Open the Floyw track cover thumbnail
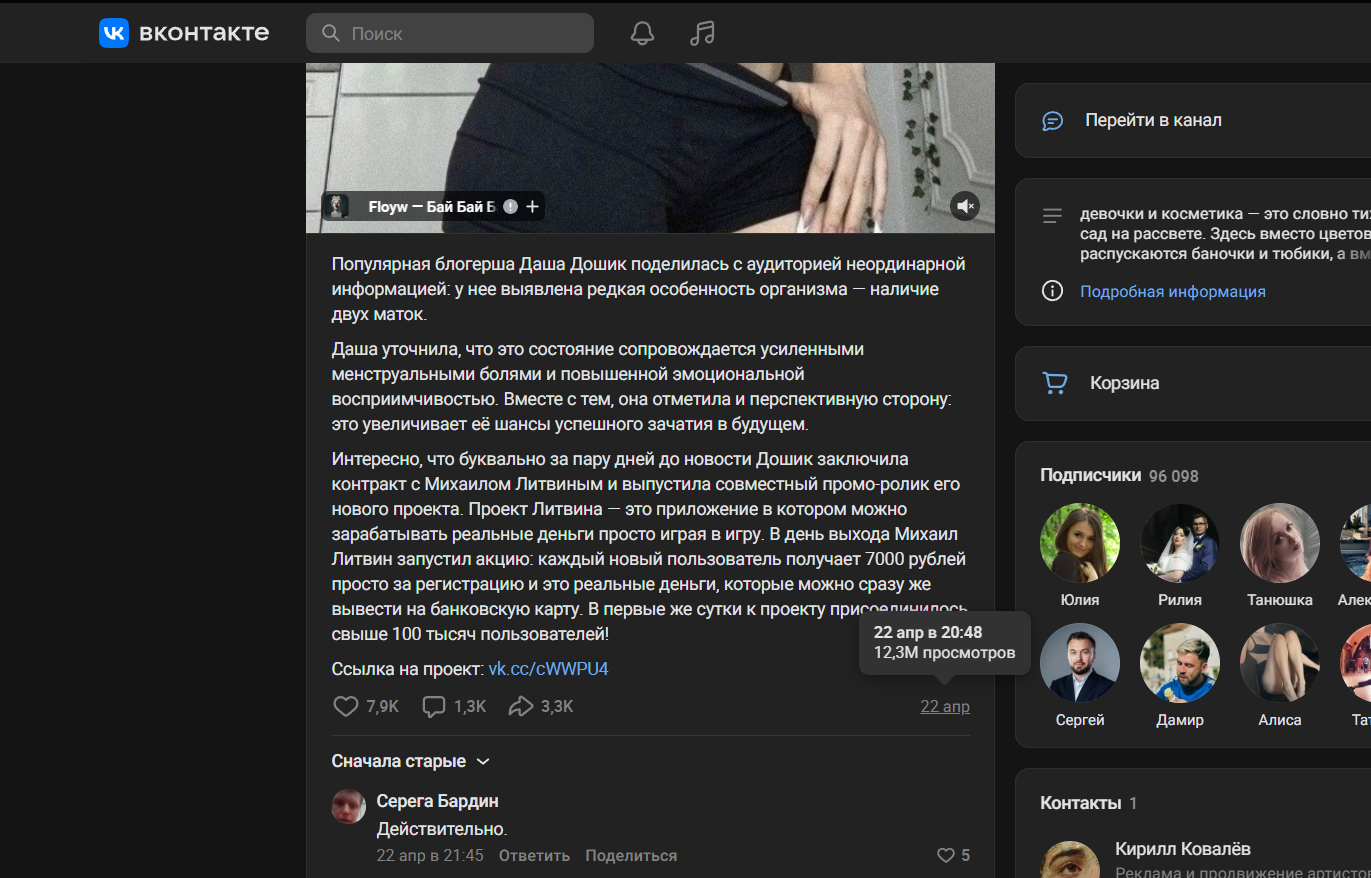This screenshot has height=878, width=1371. click(338, 206)
